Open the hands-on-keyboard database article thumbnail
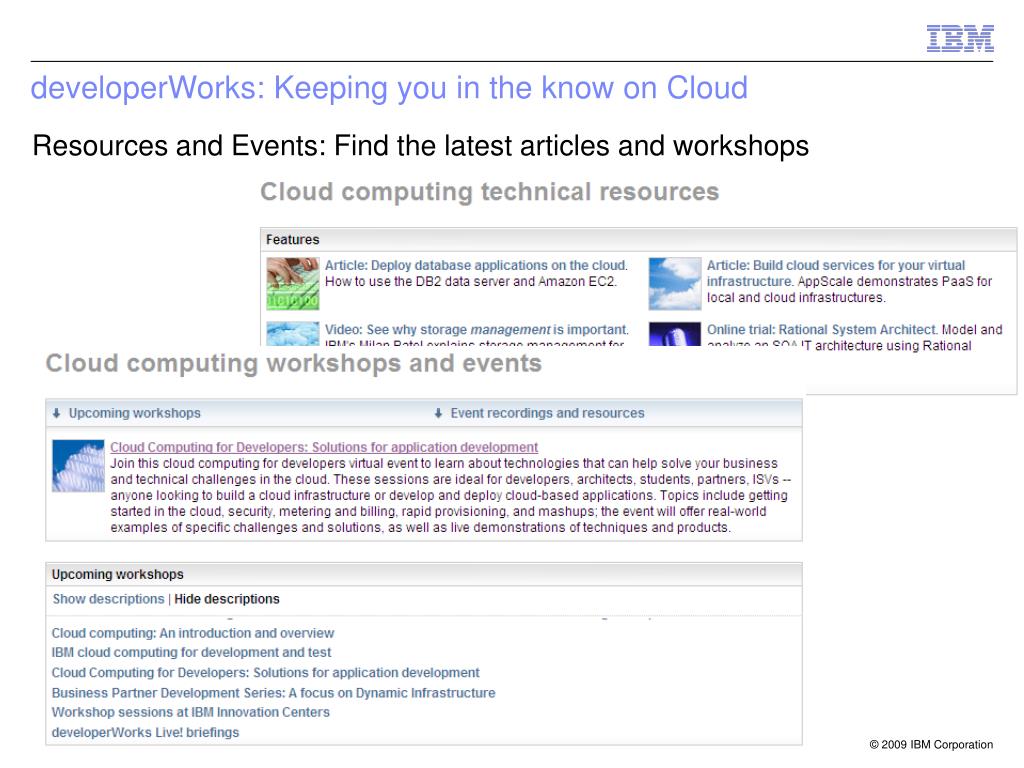The height and width of the screenshot is (768, 1024). click(293, 283)
